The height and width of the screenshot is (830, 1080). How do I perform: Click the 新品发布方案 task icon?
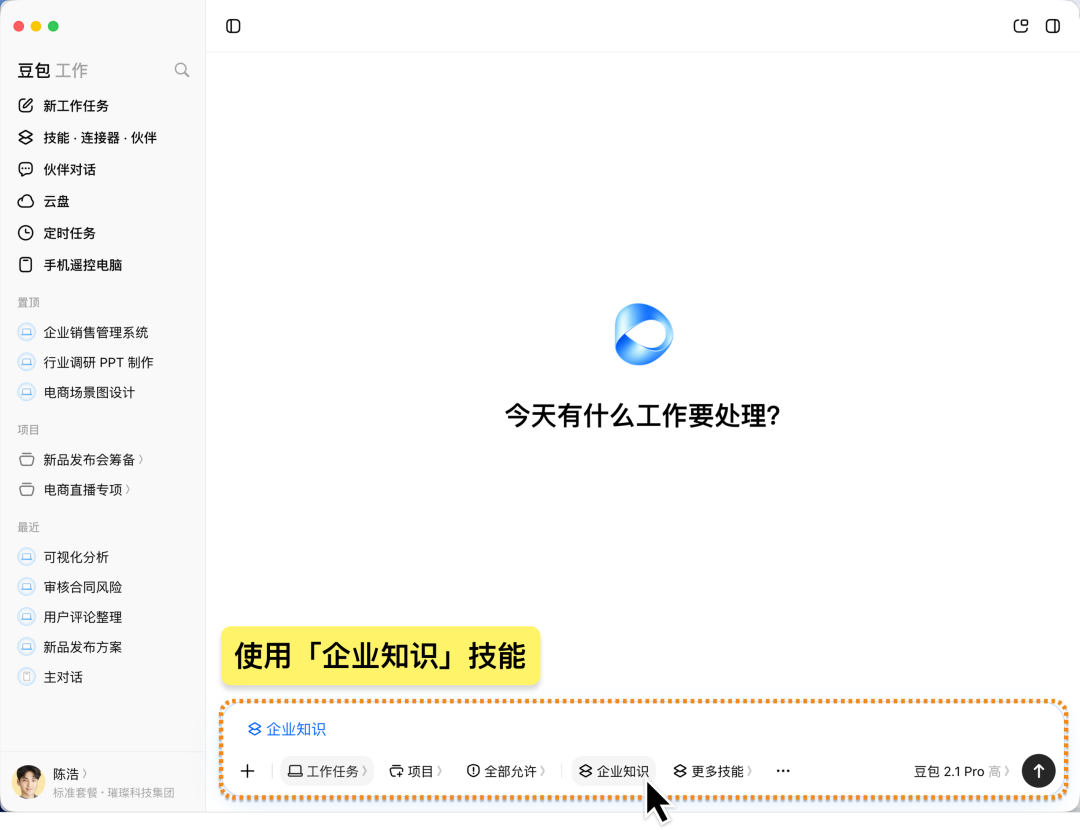coord(26,647)
